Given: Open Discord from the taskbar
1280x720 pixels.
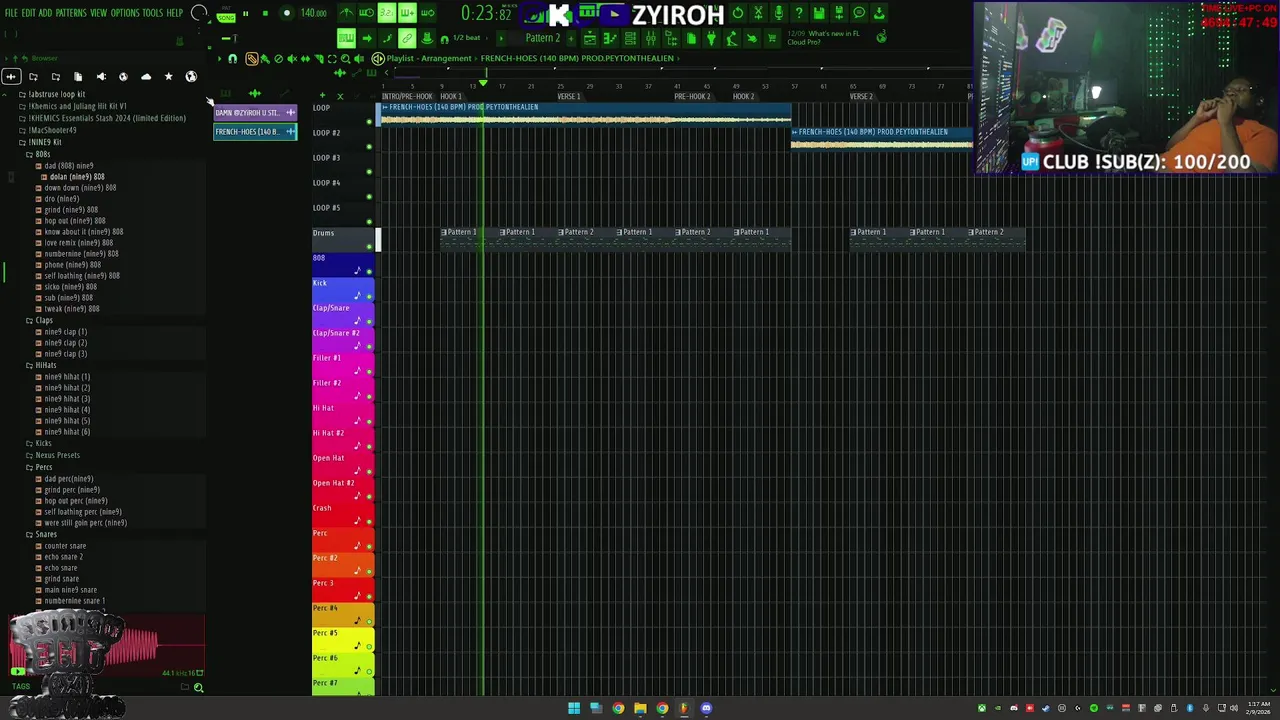Looking at the screenshot, I should point(706,708).
